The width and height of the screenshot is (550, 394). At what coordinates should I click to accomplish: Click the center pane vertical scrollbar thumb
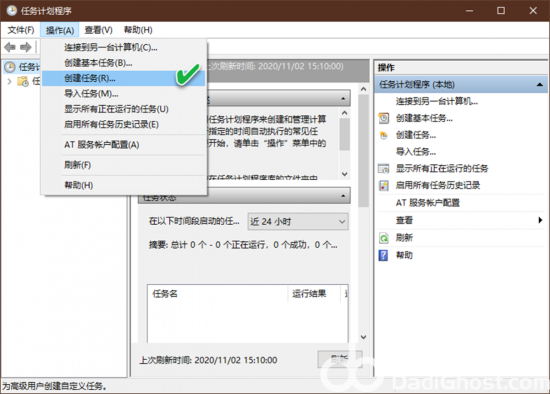(x=363, y=151)
